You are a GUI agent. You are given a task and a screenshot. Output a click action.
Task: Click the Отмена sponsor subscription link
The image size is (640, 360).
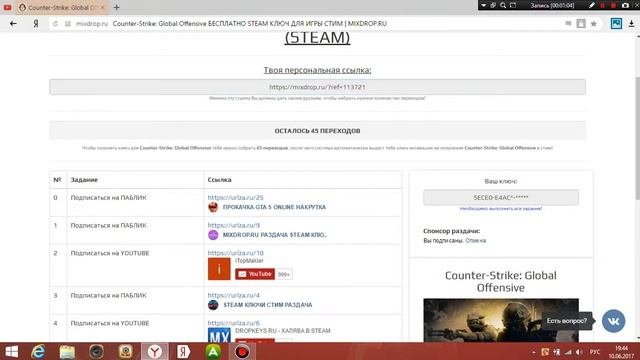[x=476, y=240]
